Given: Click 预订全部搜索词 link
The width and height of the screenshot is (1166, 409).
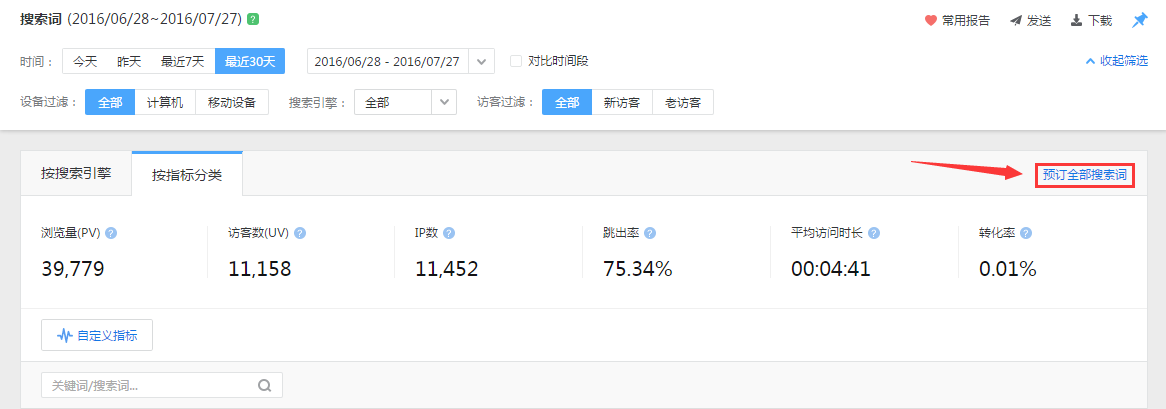Looking at the screenshot, I should pos(1084,174).
